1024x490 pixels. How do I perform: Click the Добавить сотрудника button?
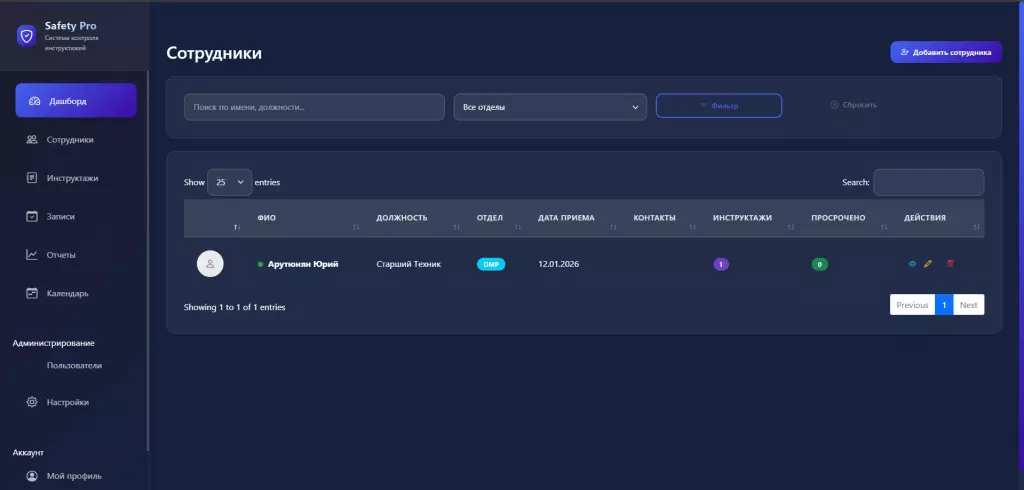coord(945,52)
